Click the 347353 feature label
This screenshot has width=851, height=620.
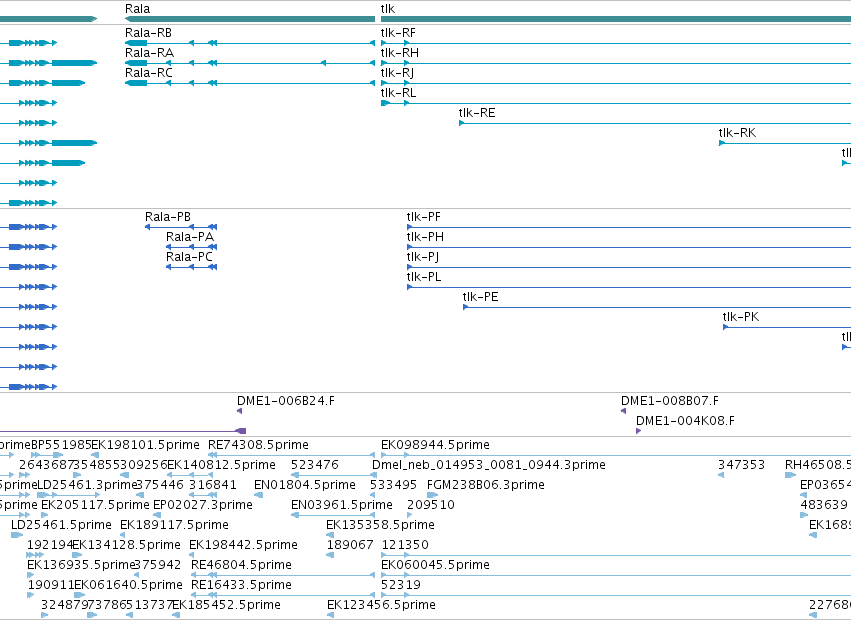point(741,465)
